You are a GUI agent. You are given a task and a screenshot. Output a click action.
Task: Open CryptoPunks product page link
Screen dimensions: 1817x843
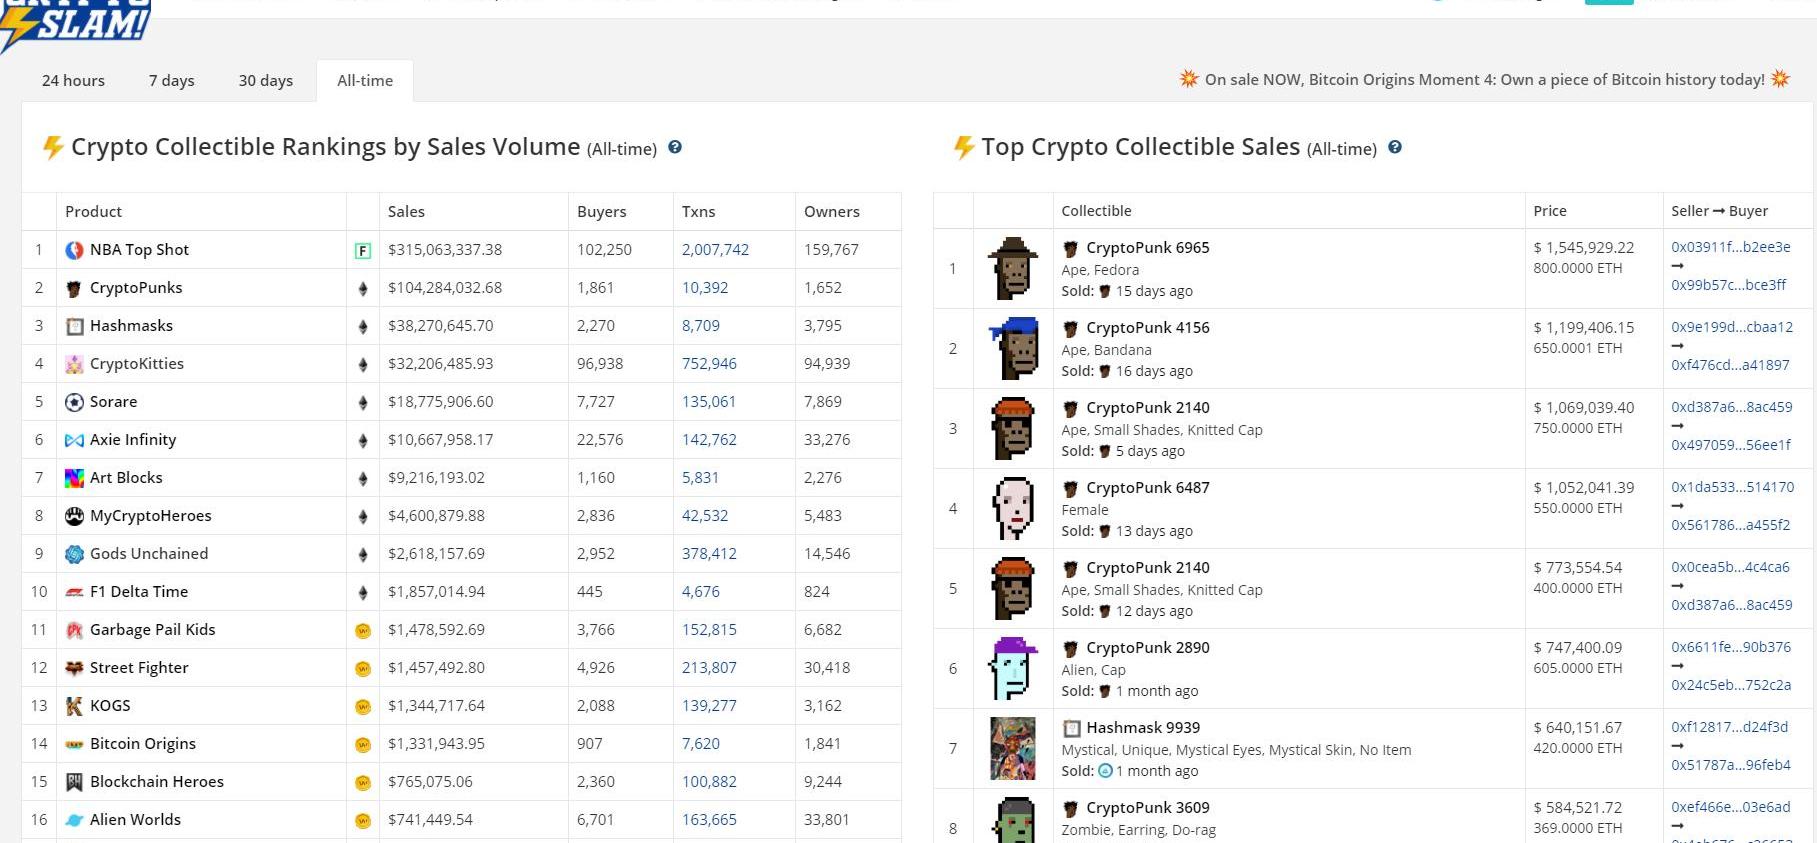tap(136, 288)
